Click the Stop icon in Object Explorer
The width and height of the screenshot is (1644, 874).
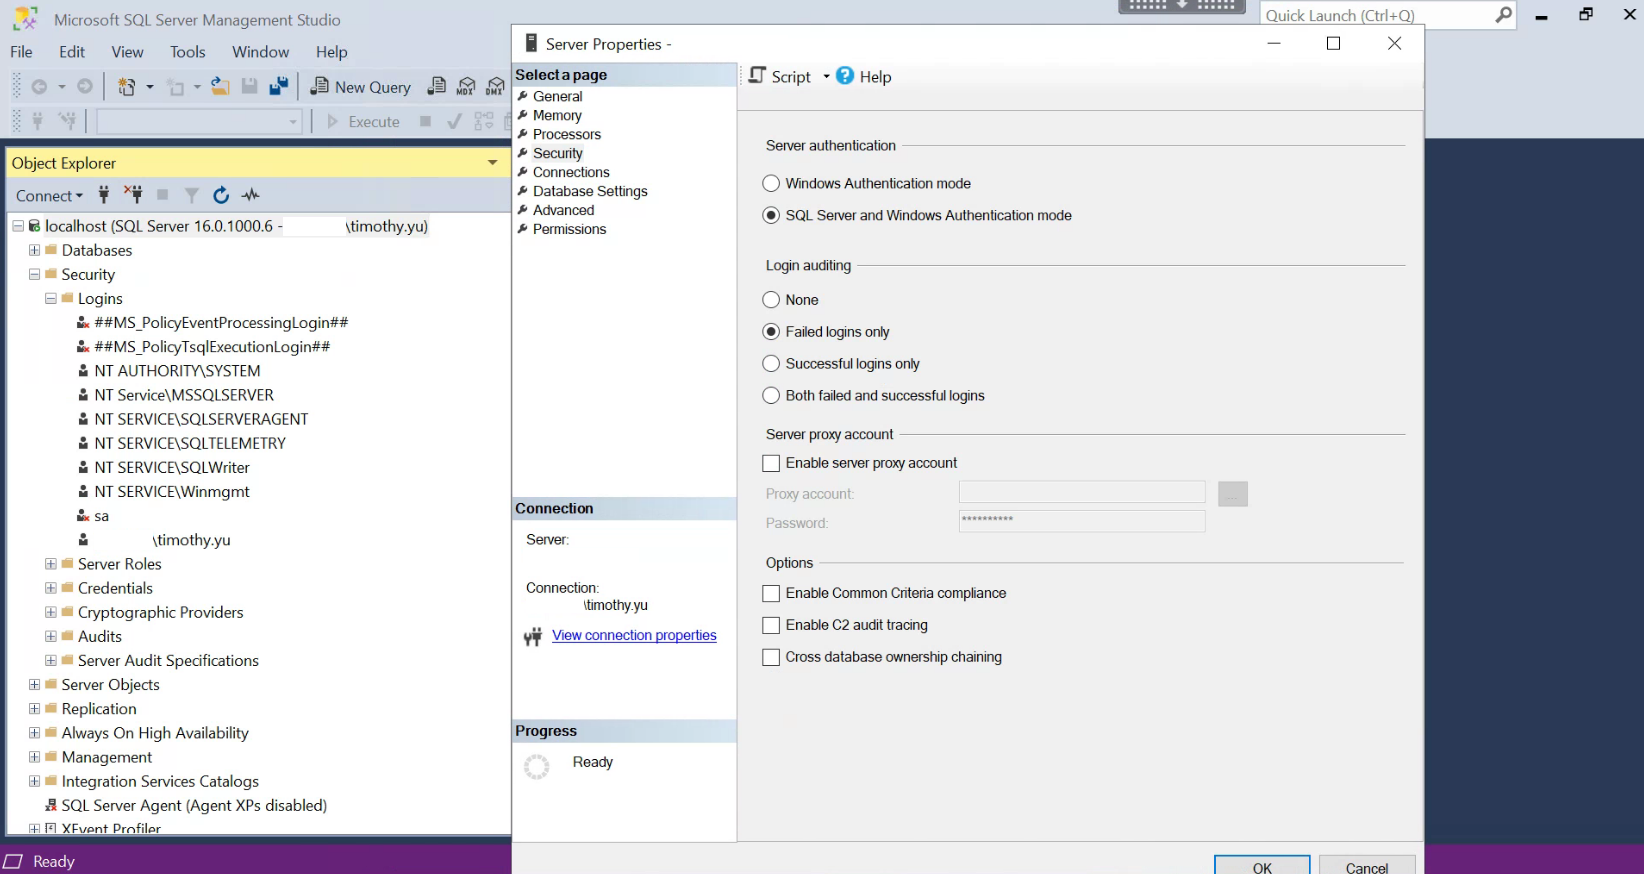[x=162, y=195]
